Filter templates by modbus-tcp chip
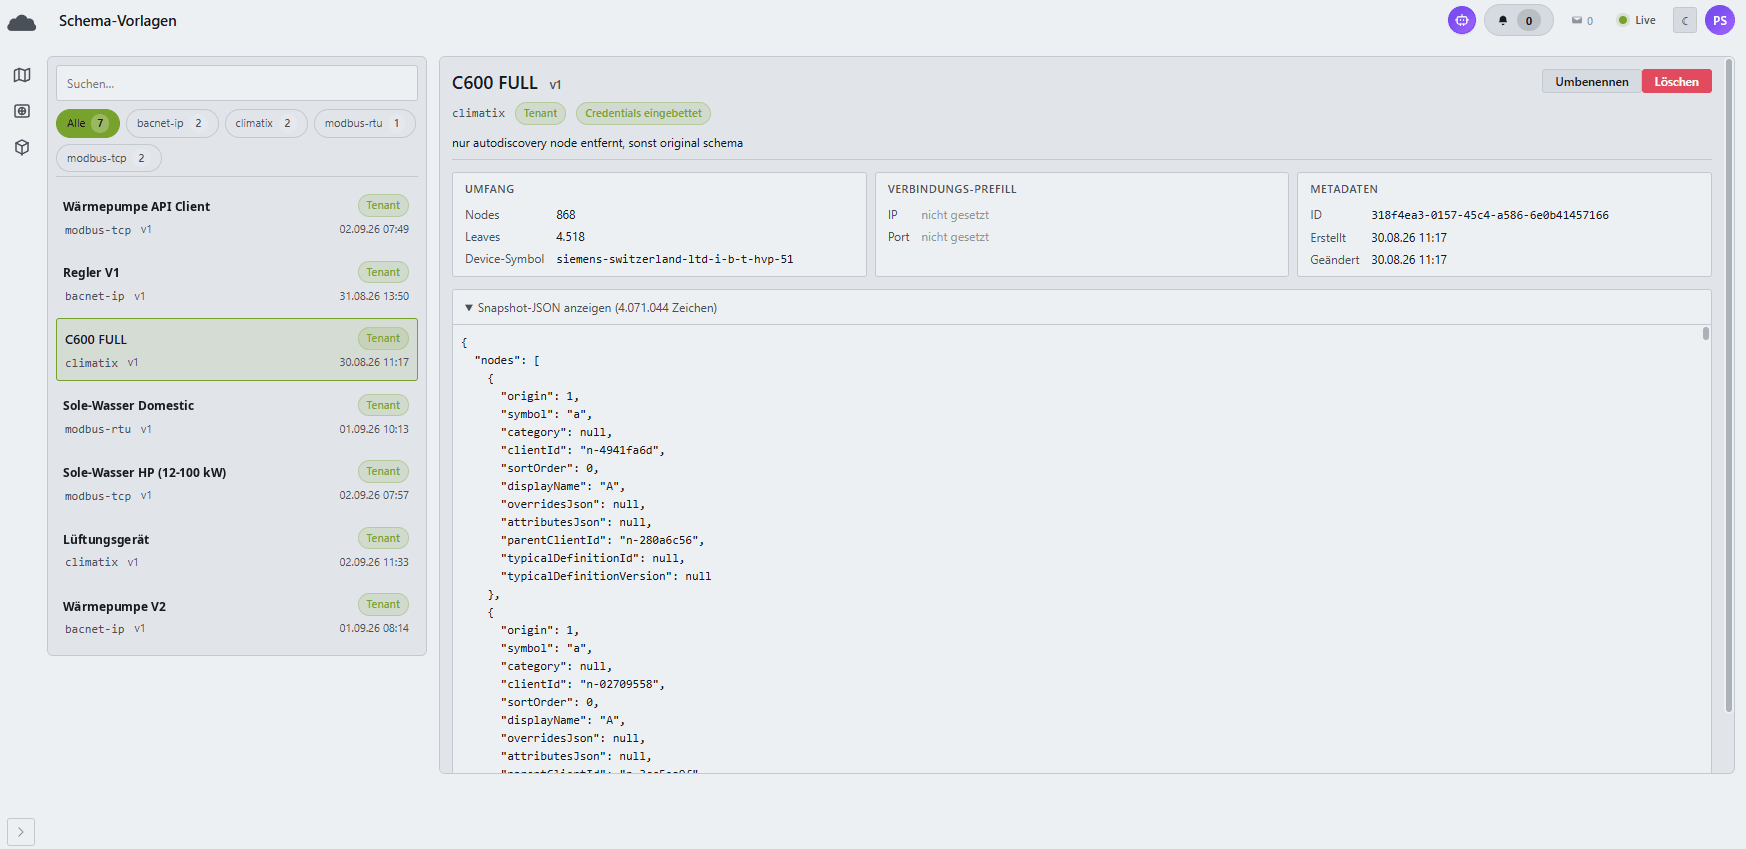 [x=109, y=158]
